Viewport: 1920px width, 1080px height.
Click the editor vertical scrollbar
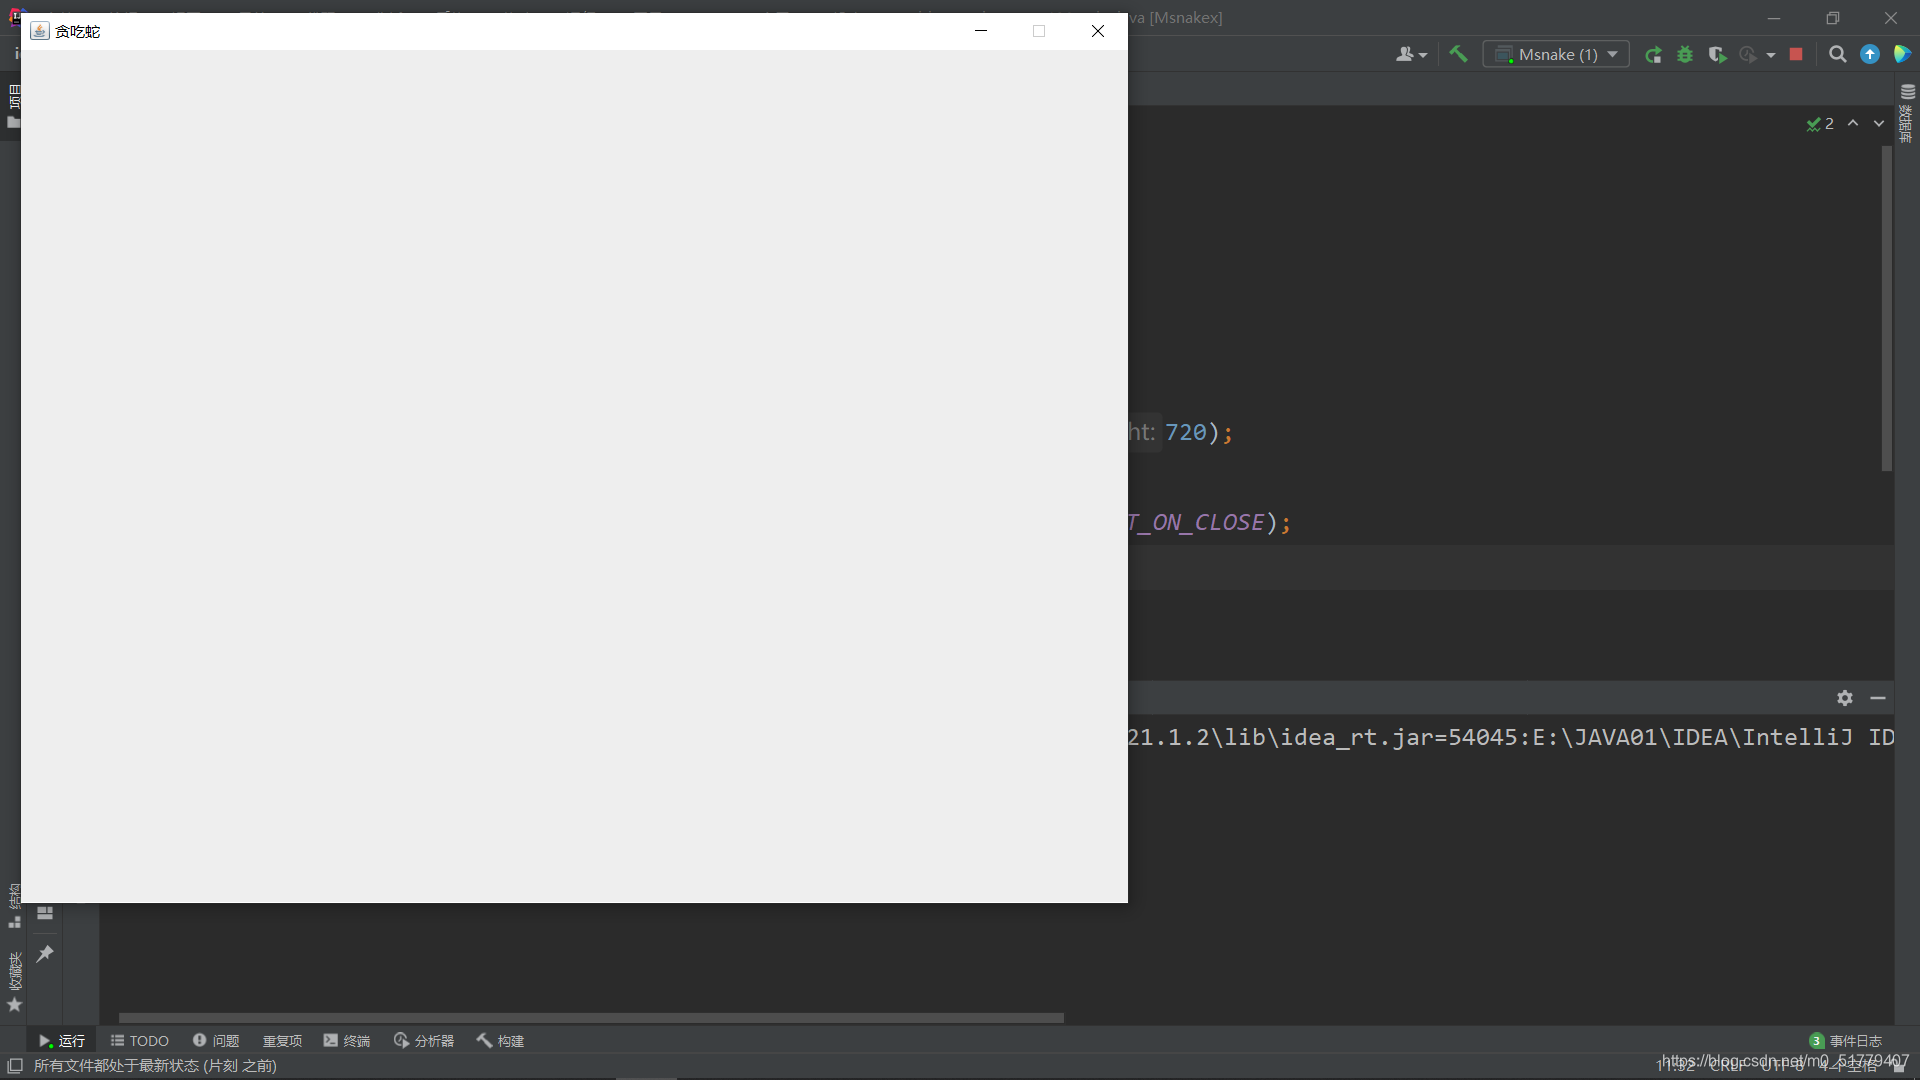1887,308
